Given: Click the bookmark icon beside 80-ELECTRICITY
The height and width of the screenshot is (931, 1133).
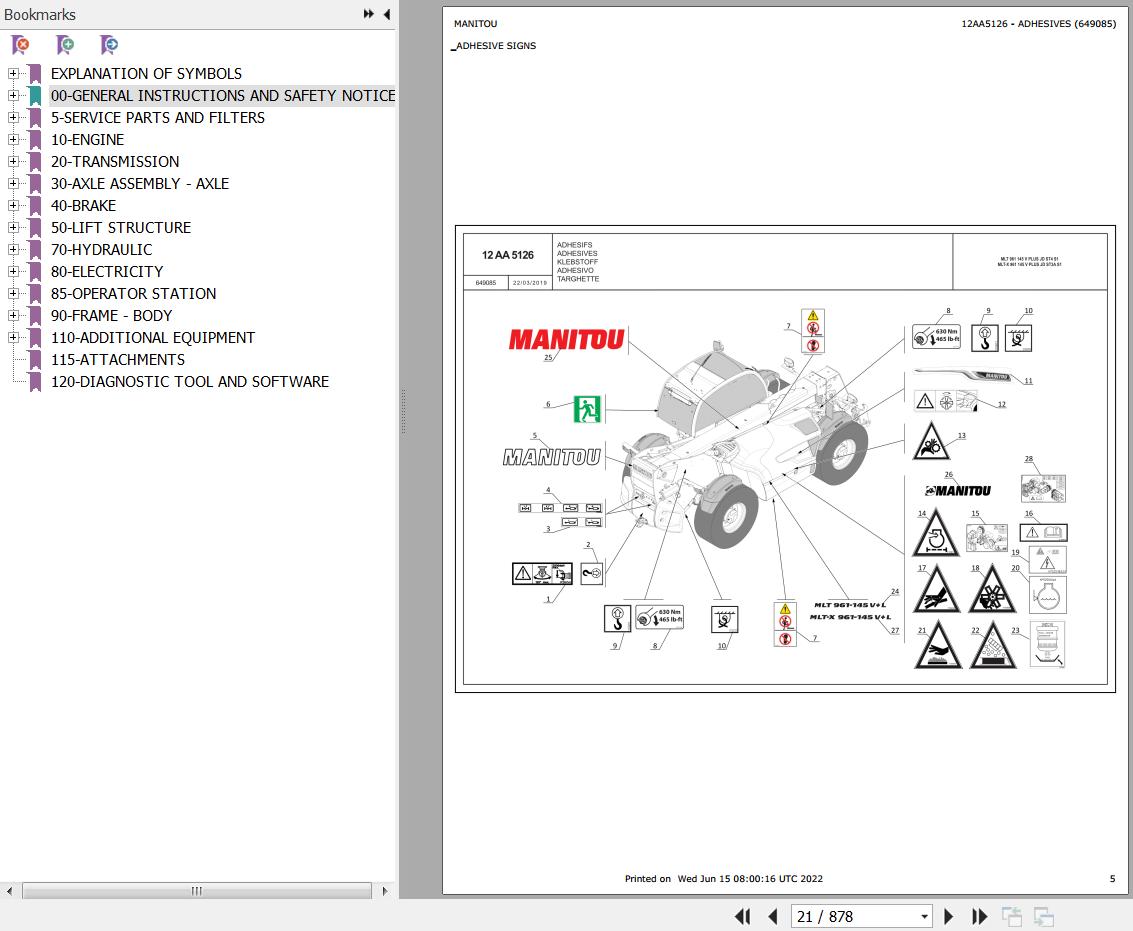Looking at the screenshot, I should (35, 271).
